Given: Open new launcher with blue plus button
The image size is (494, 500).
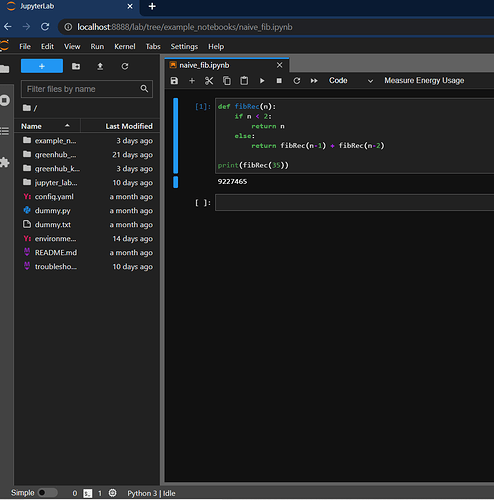Looking at the screenshot, I should coord(42,66).
